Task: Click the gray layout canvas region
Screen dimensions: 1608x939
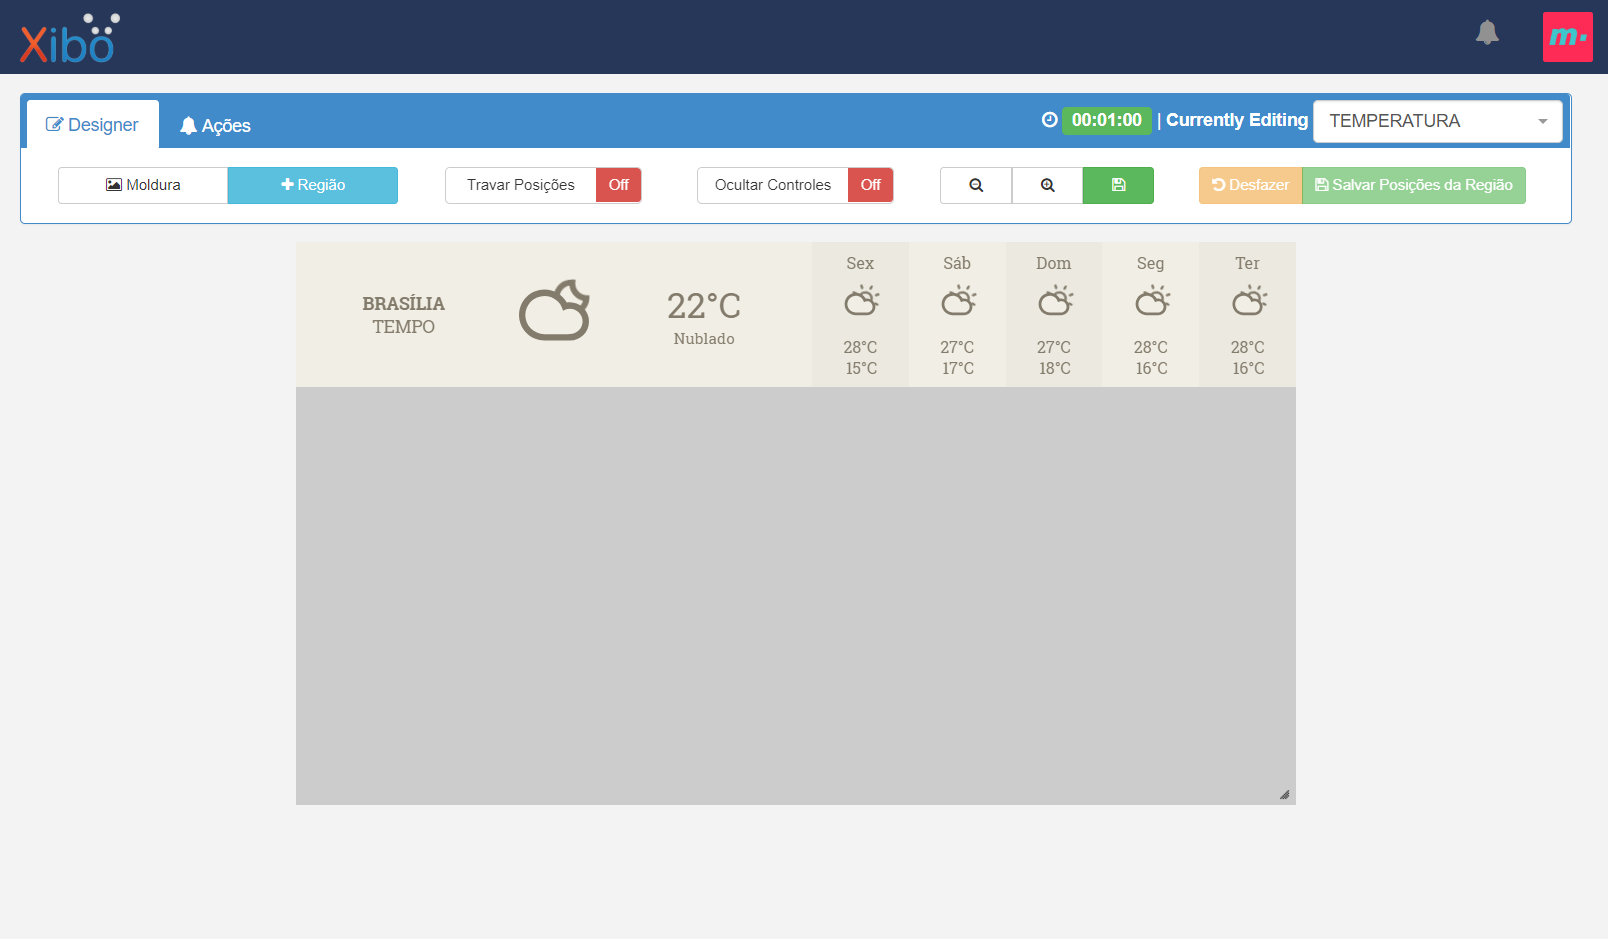Action: tap(796, 596)
